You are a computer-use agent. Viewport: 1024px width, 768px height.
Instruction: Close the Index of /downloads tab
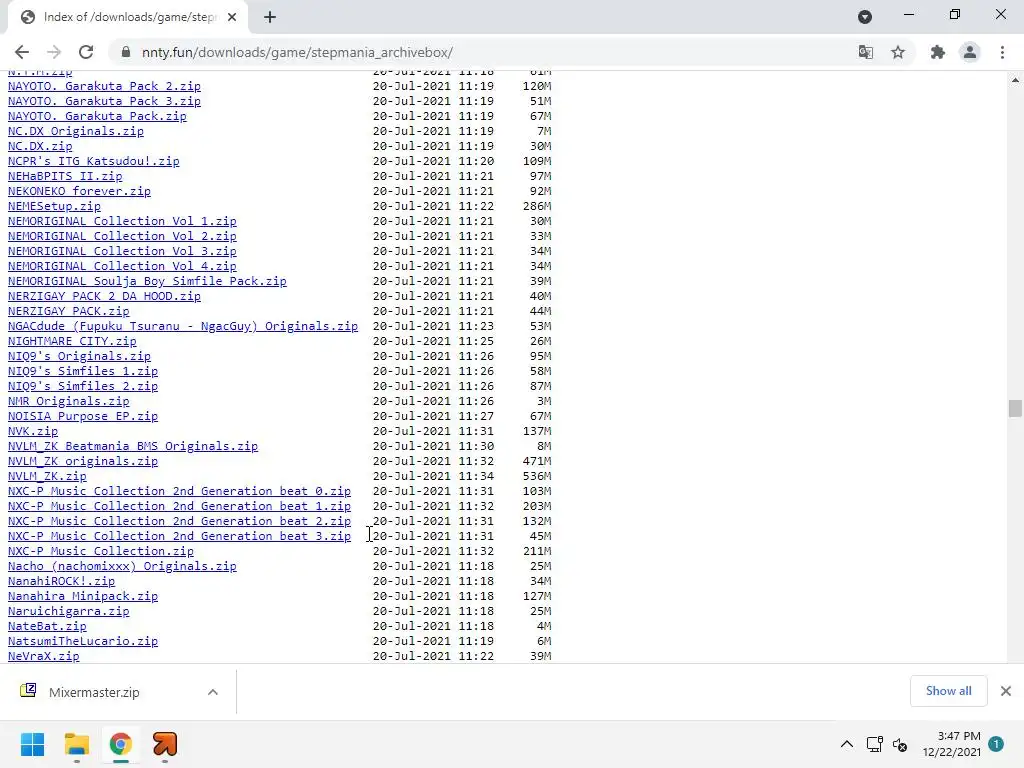(x=232, y=18)
